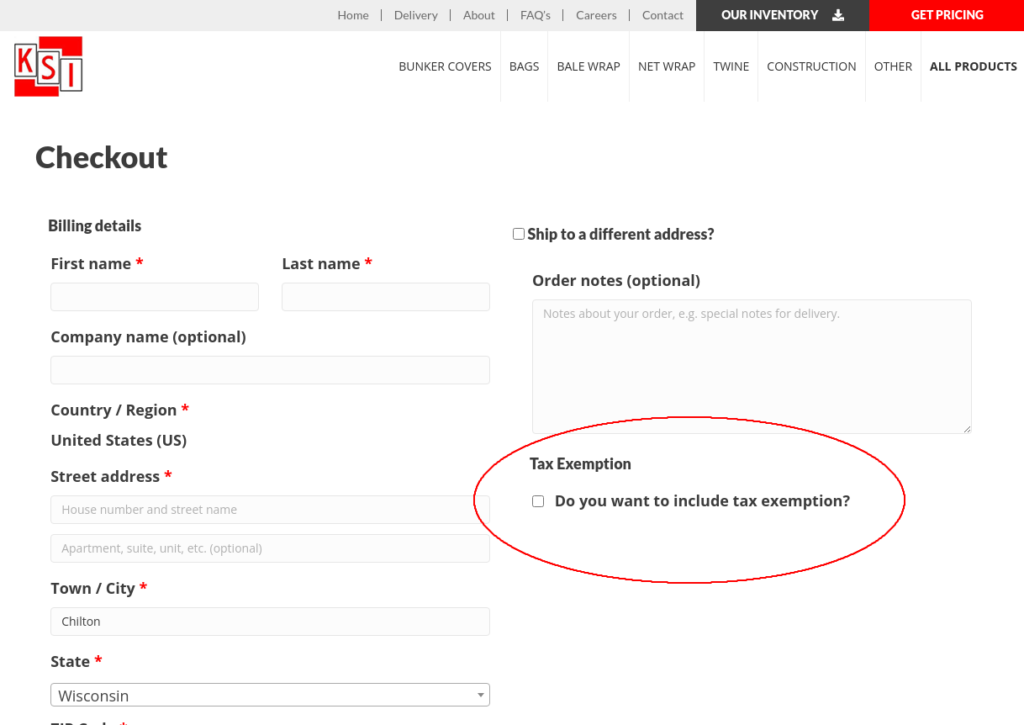Go to the Twine products menu
Image resolution: width=1024 pixels, height=725 pixels.
(x=731, y=66)
